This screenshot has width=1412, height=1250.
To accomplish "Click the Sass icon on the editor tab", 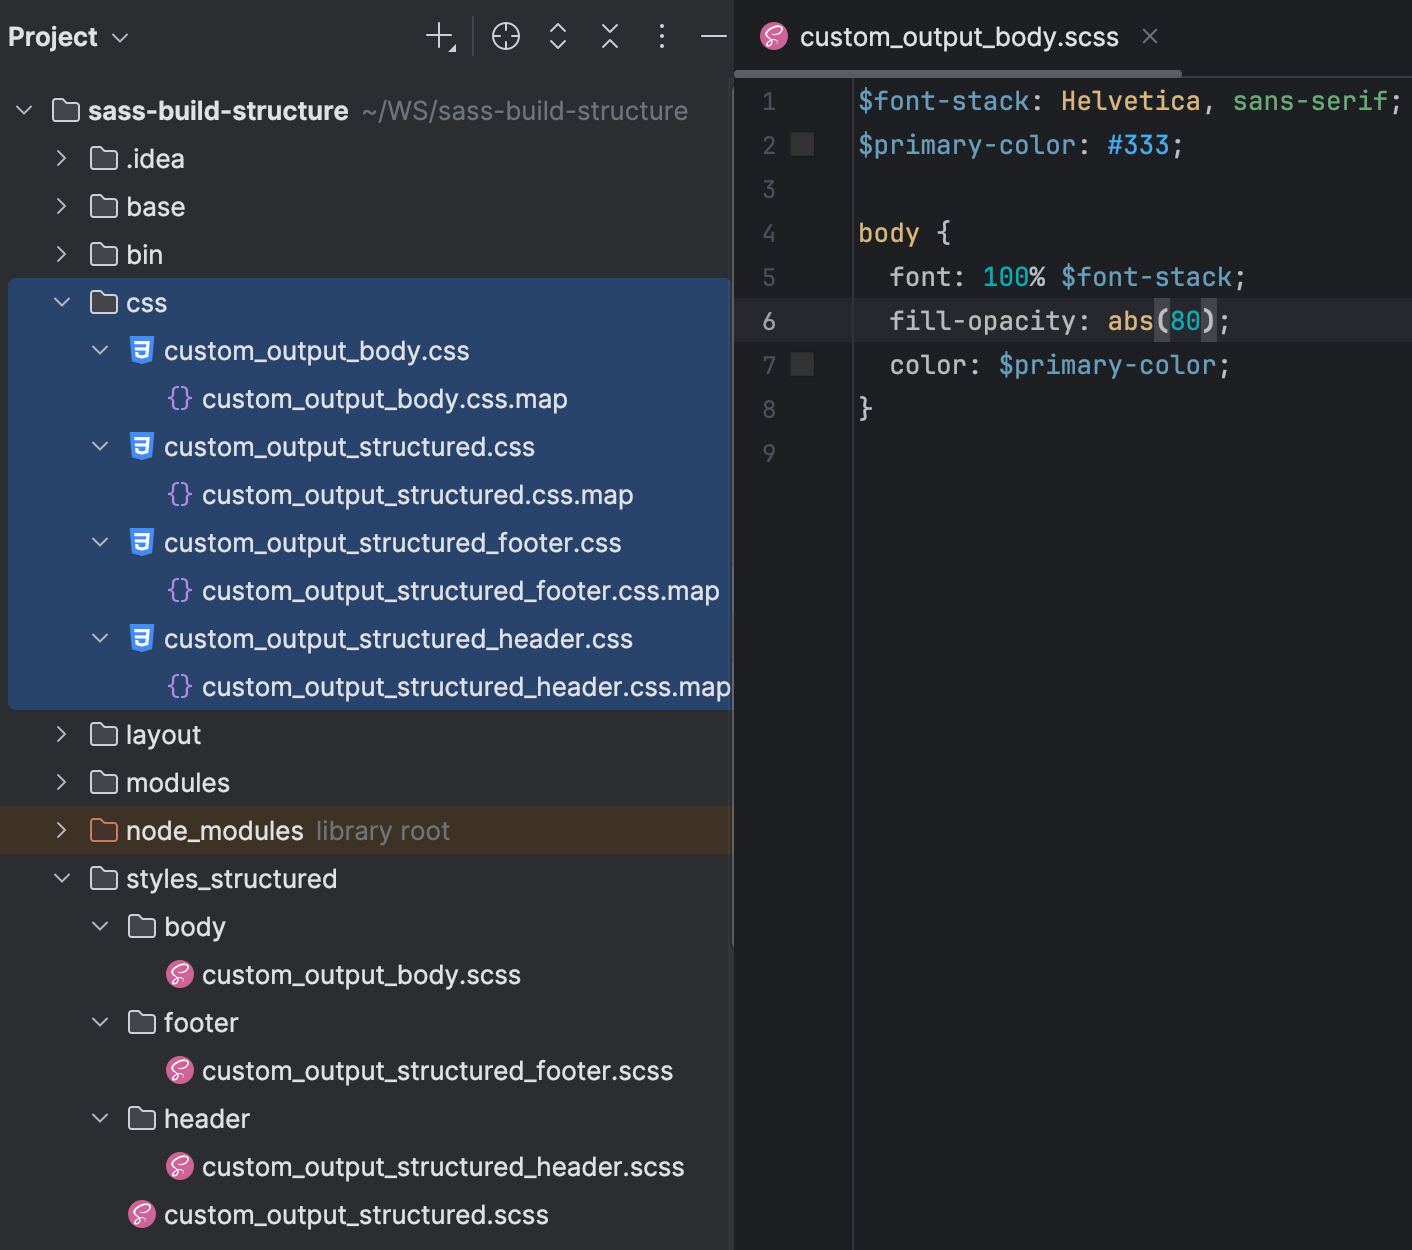I will click(x=773, y=36).
